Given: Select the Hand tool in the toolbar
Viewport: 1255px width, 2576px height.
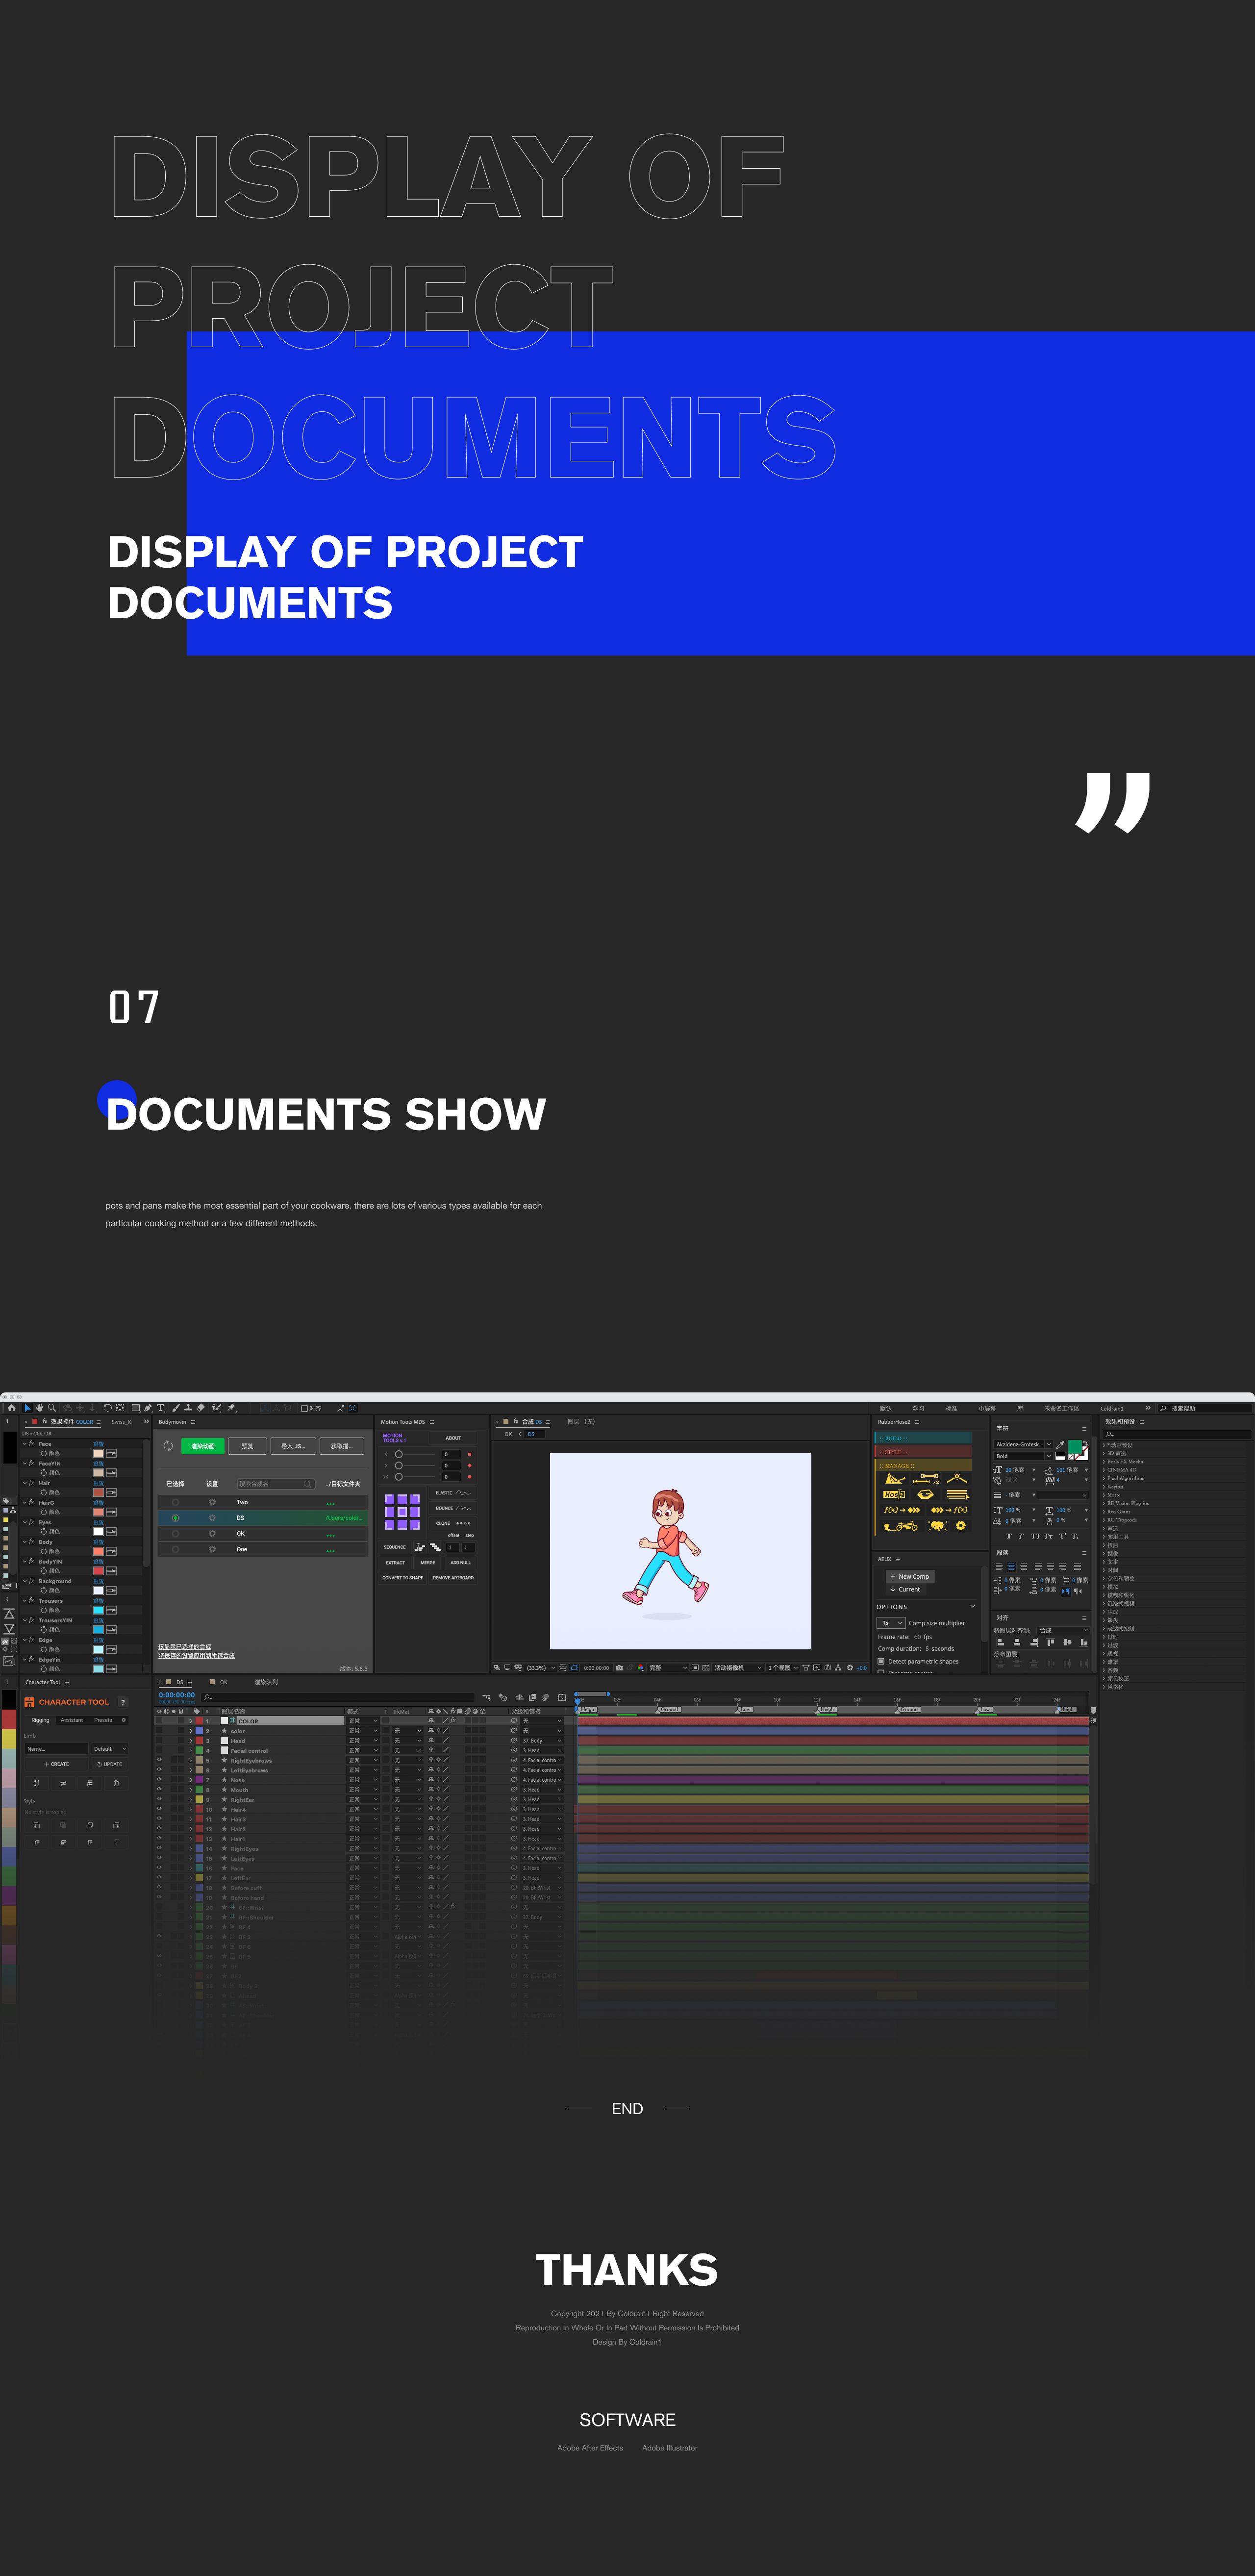Looking at the screenshot, I should tap(40, 1408).
